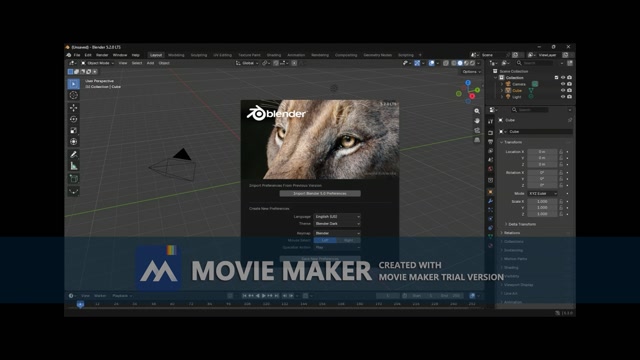640x360 pixels.
Task: Expand the Camera item in outliner
Action: [502, 84]
